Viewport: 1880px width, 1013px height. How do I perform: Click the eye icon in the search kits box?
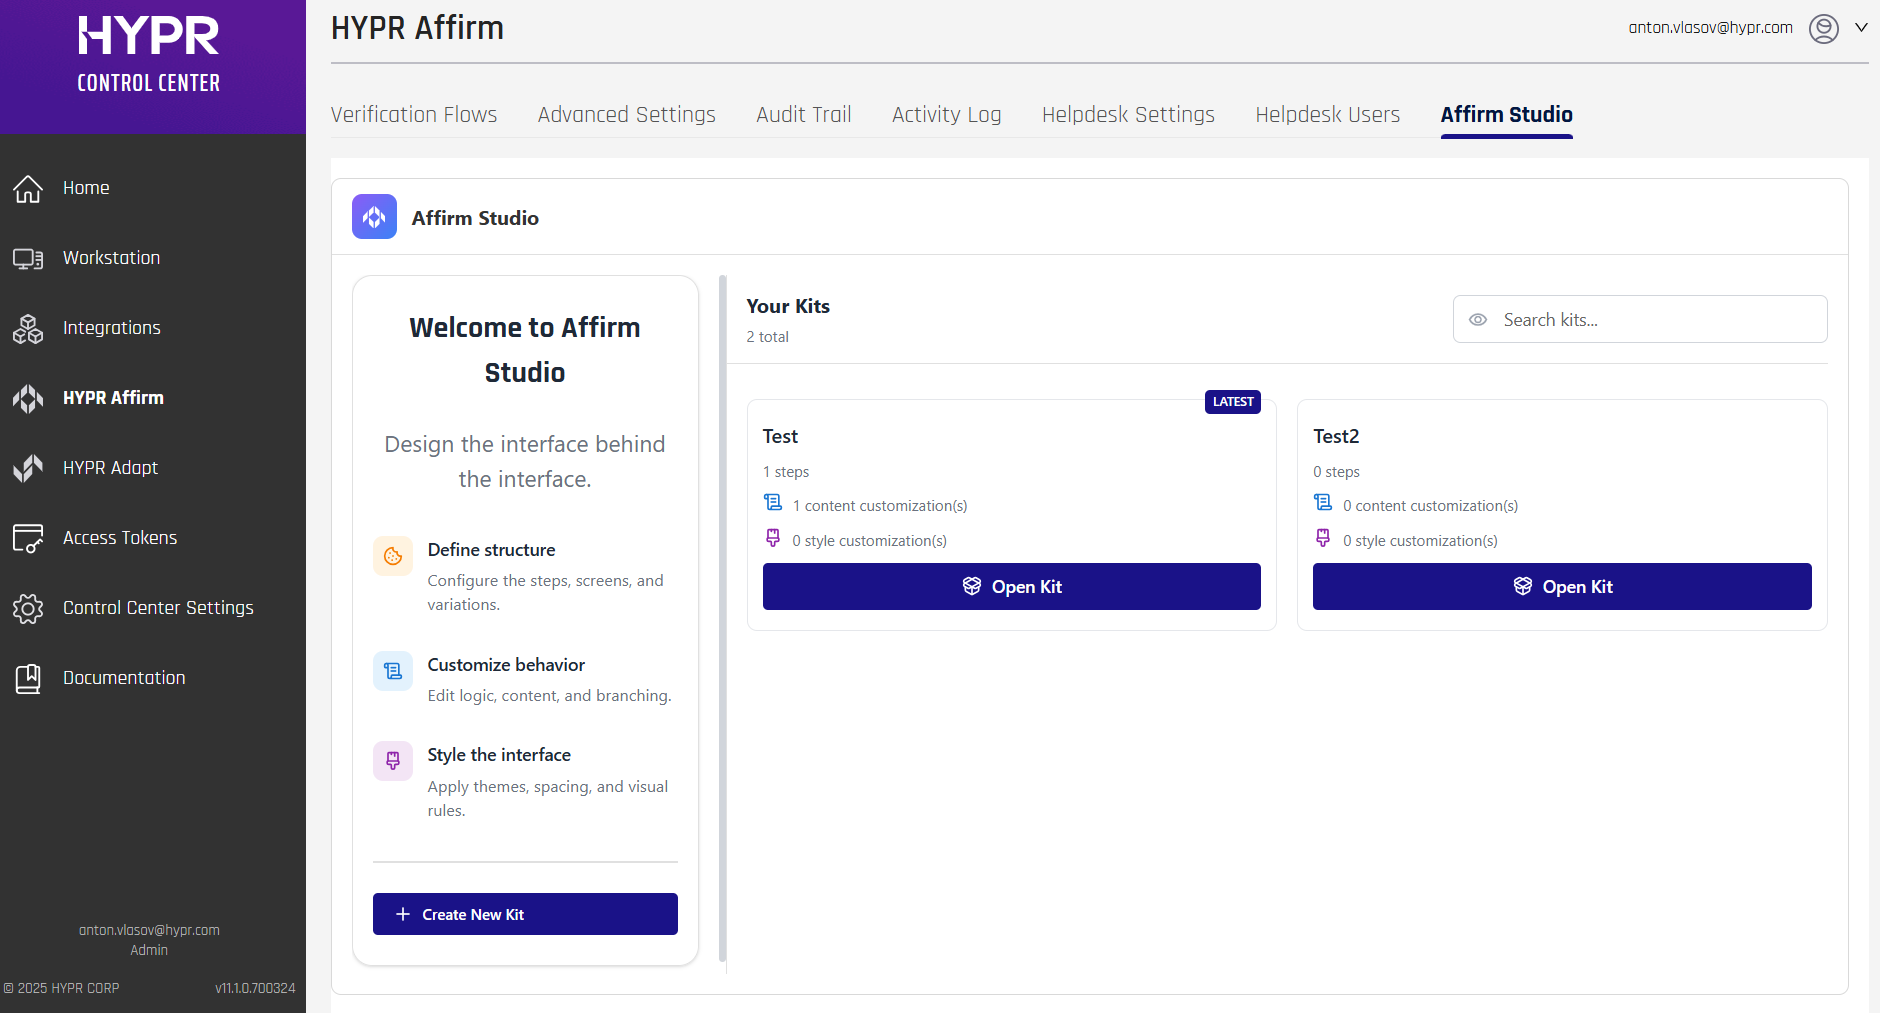point(1477,320)
